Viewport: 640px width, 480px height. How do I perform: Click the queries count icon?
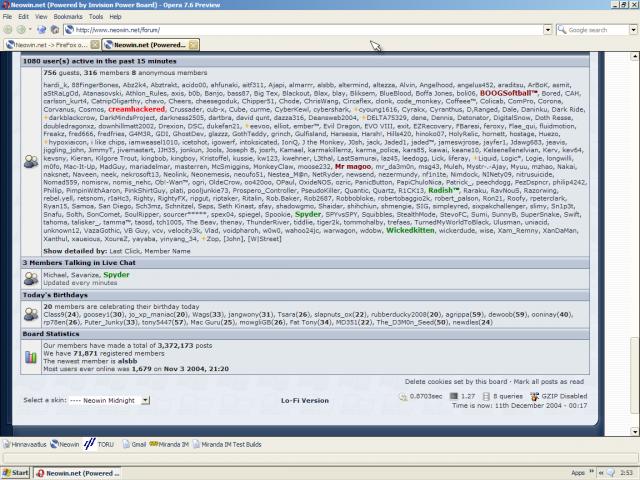point(486,396)
